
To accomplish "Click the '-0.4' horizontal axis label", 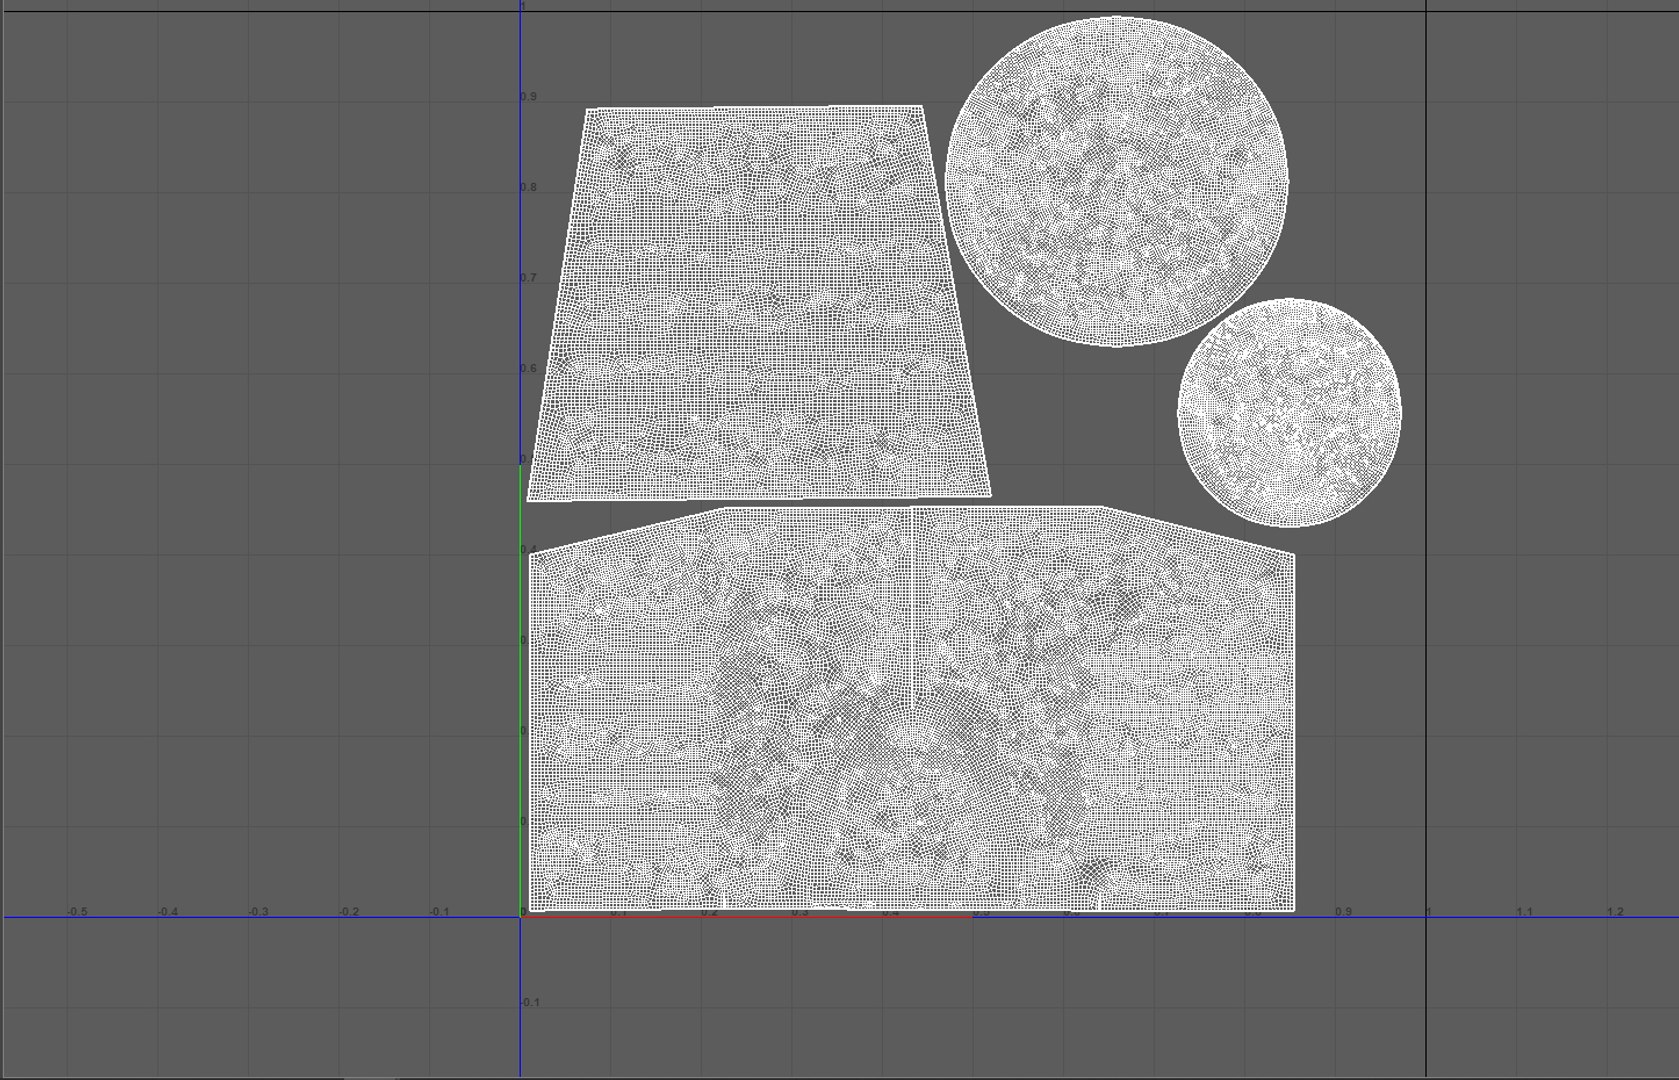I will tap(168, 912).
